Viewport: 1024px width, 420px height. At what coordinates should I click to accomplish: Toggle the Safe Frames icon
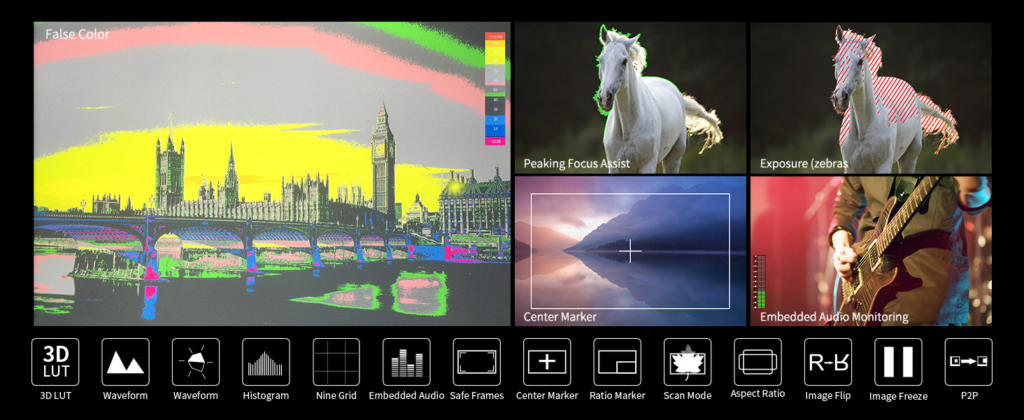[x=477, y=362]
